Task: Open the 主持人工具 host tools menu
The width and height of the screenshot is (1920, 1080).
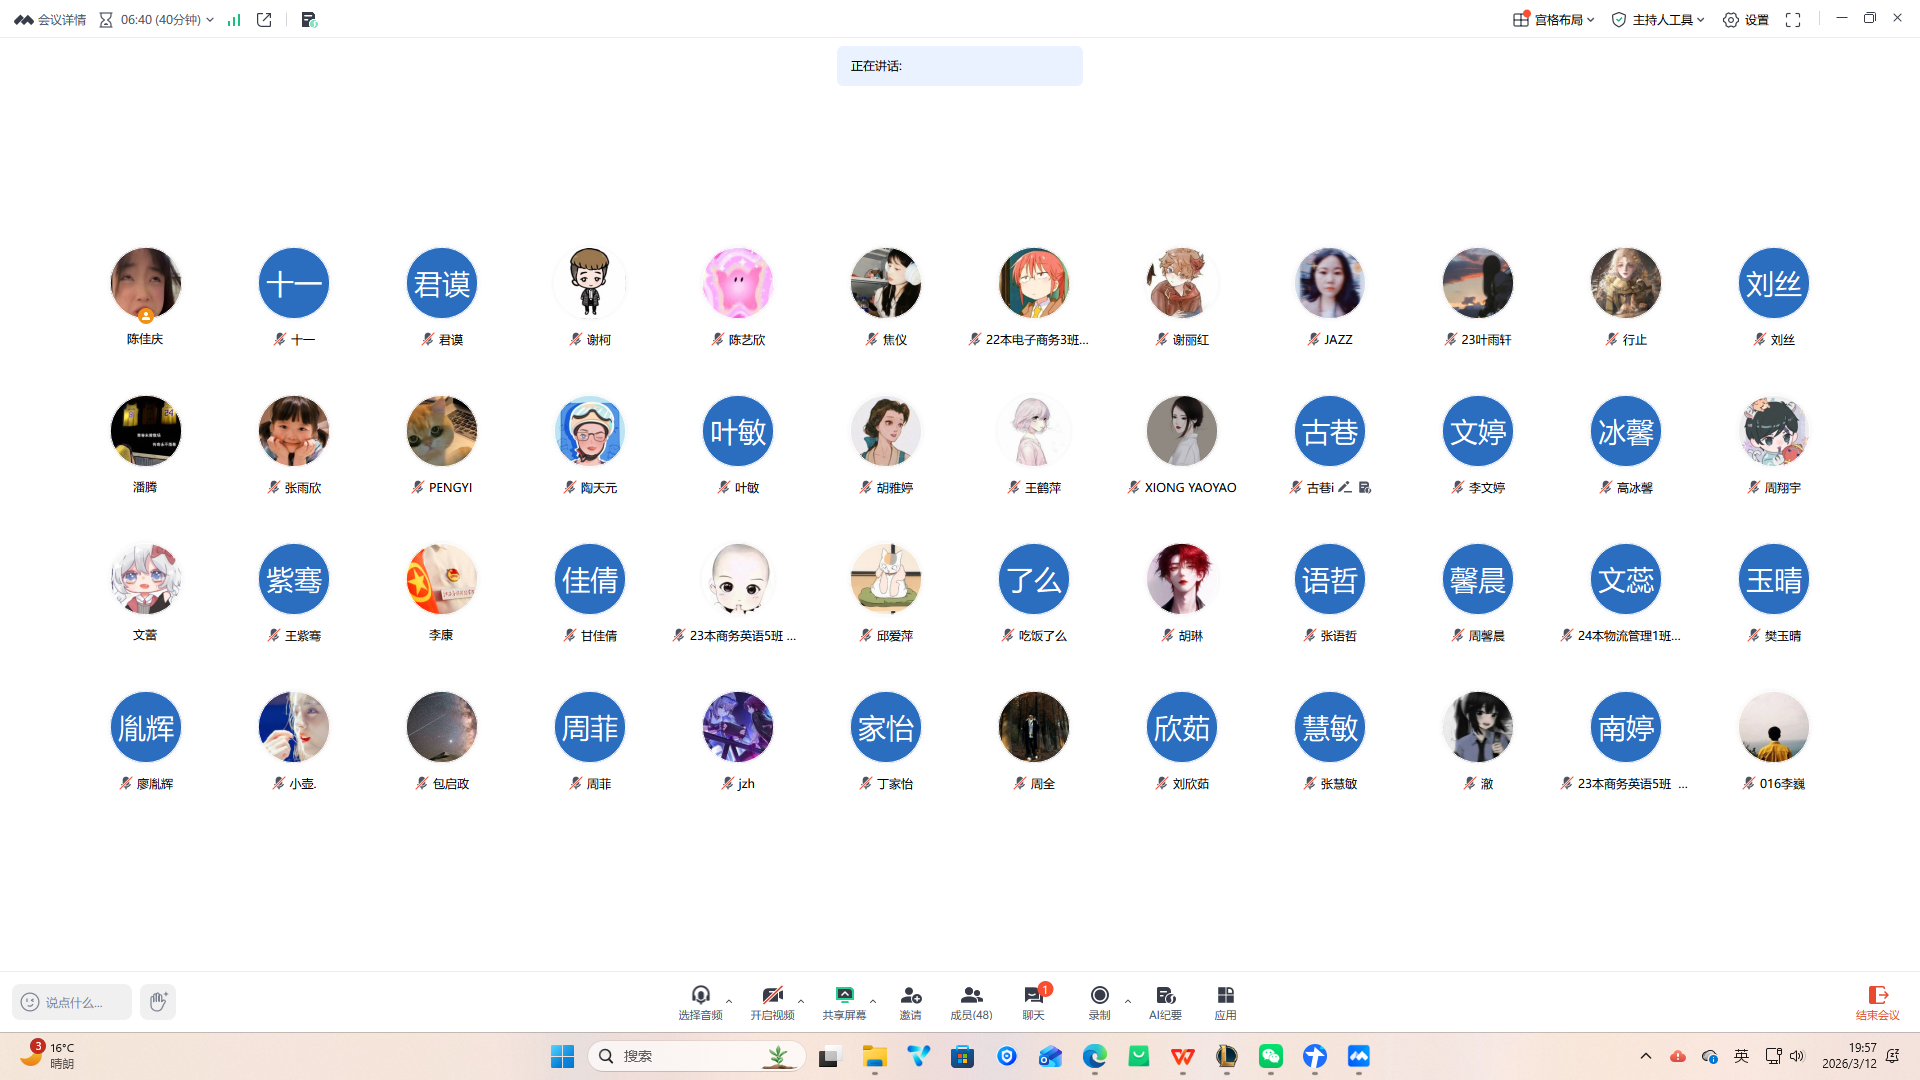Action: 1657,20
